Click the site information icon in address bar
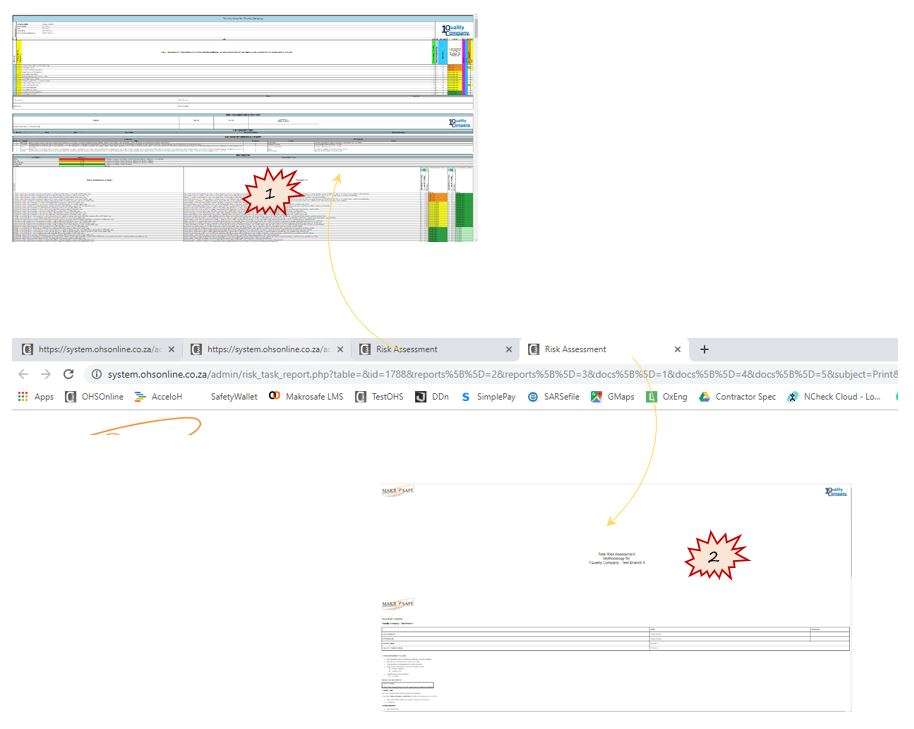 tap(97, 374)
